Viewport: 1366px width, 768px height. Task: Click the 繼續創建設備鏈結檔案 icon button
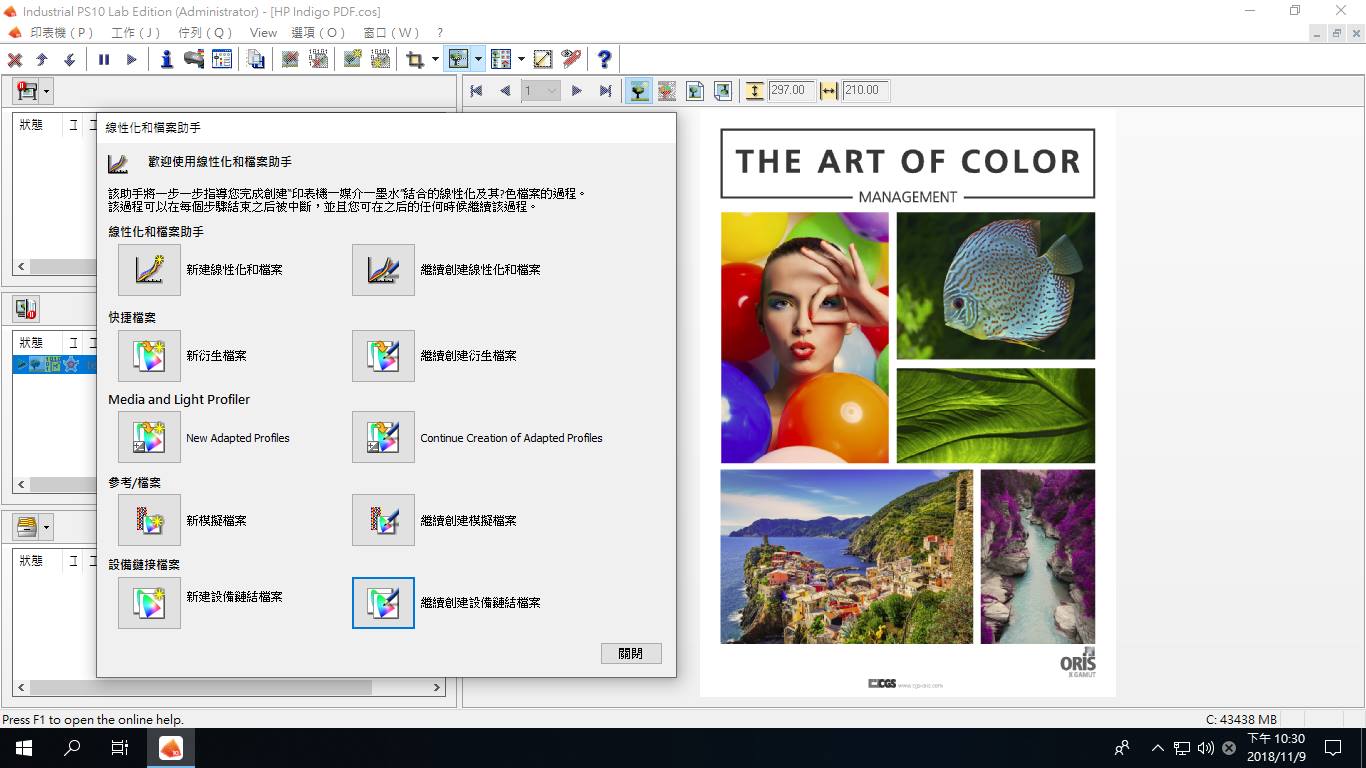383,603
